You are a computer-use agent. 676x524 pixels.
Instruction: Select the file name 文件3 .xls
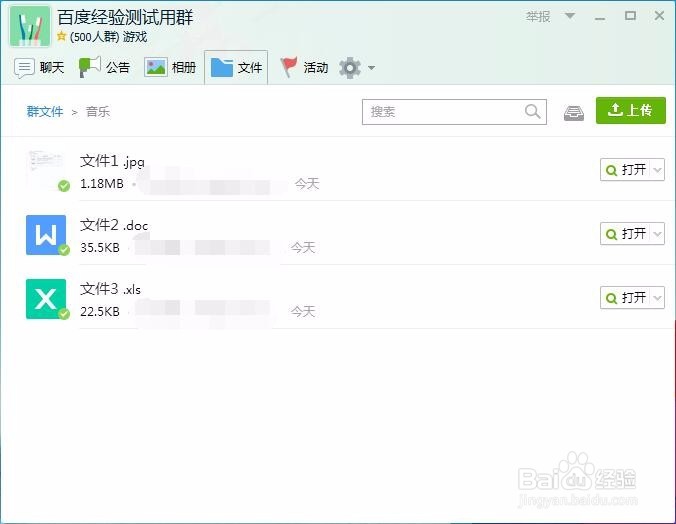tap(110, 289)
